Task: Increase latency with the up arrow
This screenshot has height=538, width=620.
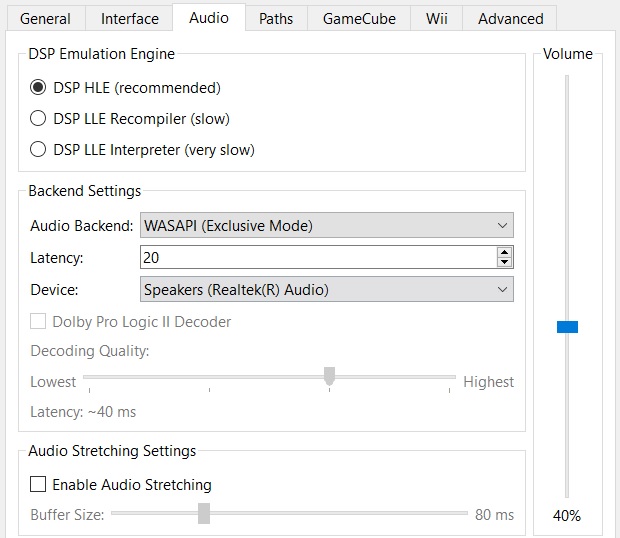Action: 504,253
